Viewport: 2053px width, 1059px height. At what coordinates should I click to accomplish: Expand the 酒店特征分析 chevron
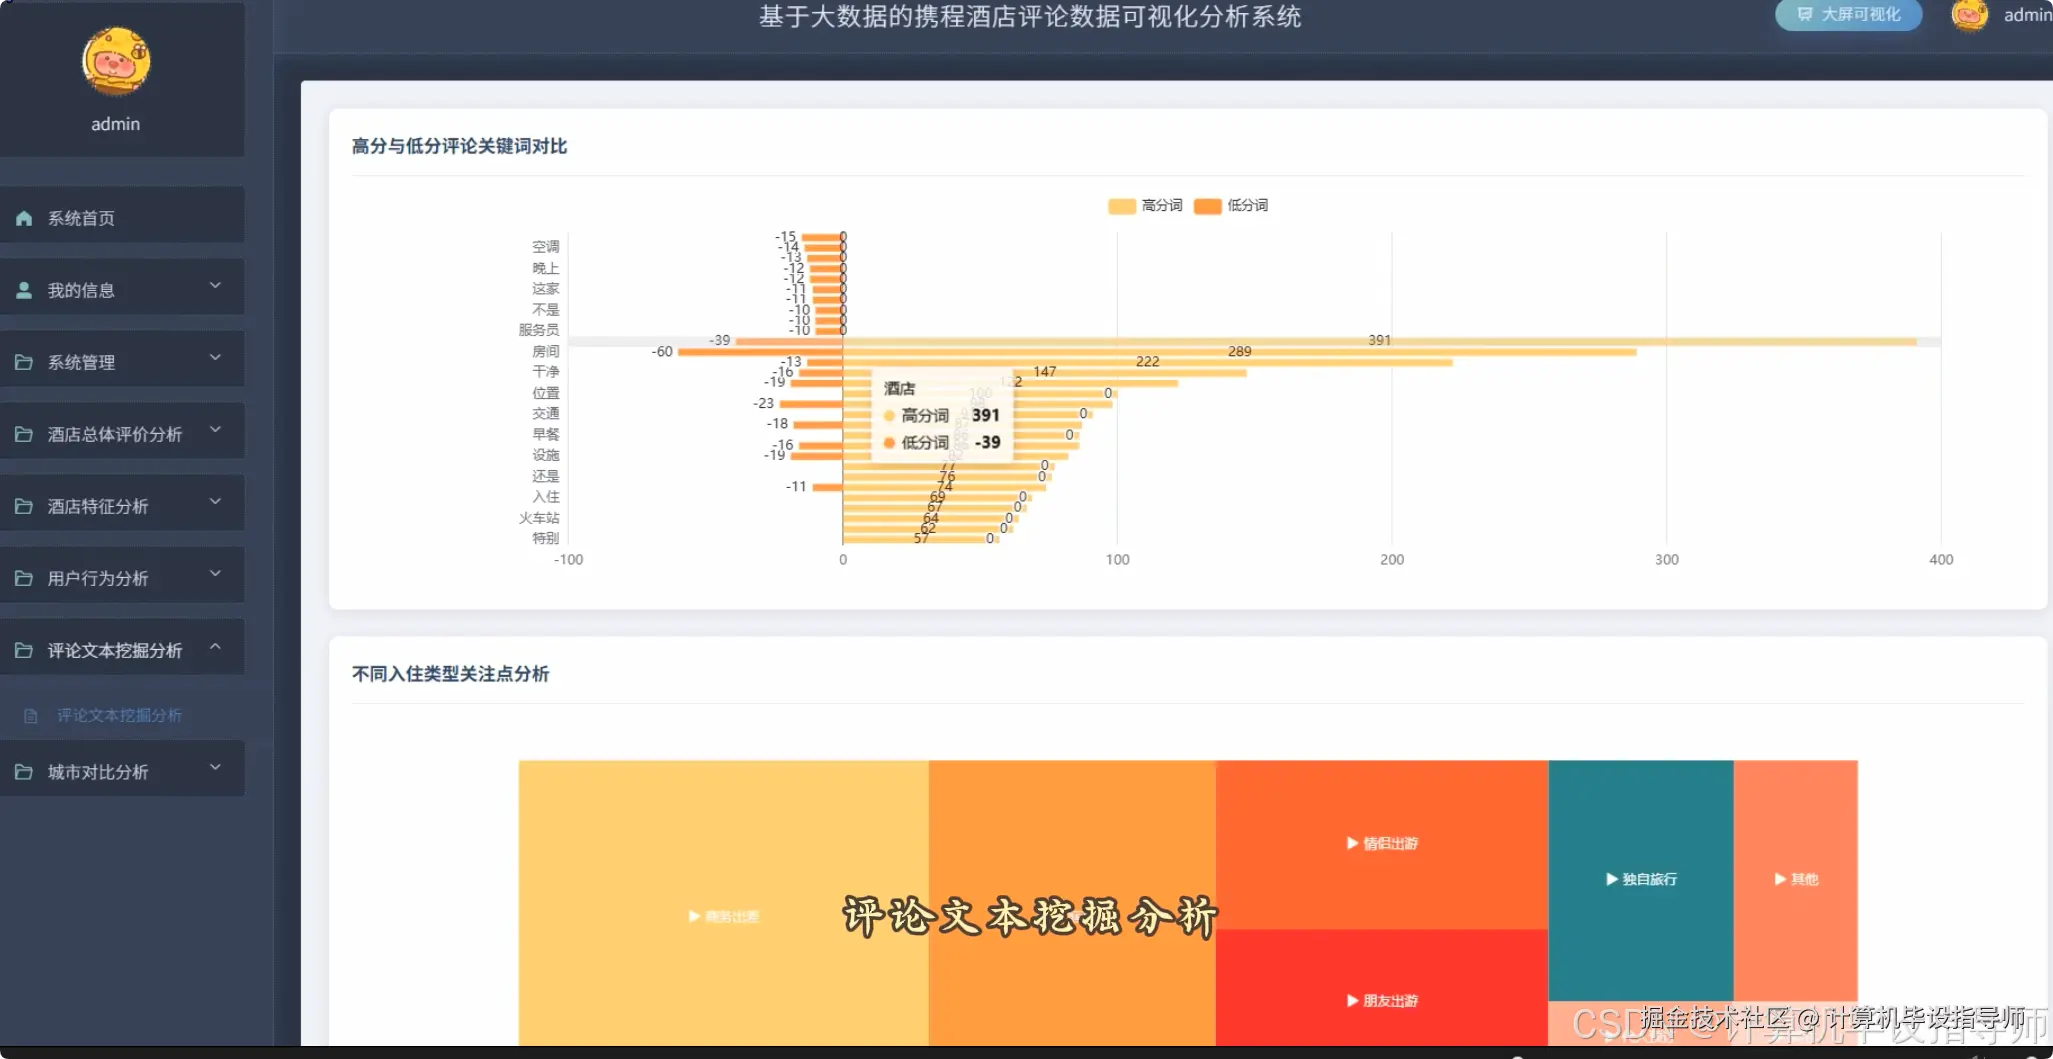pos(215,502)
